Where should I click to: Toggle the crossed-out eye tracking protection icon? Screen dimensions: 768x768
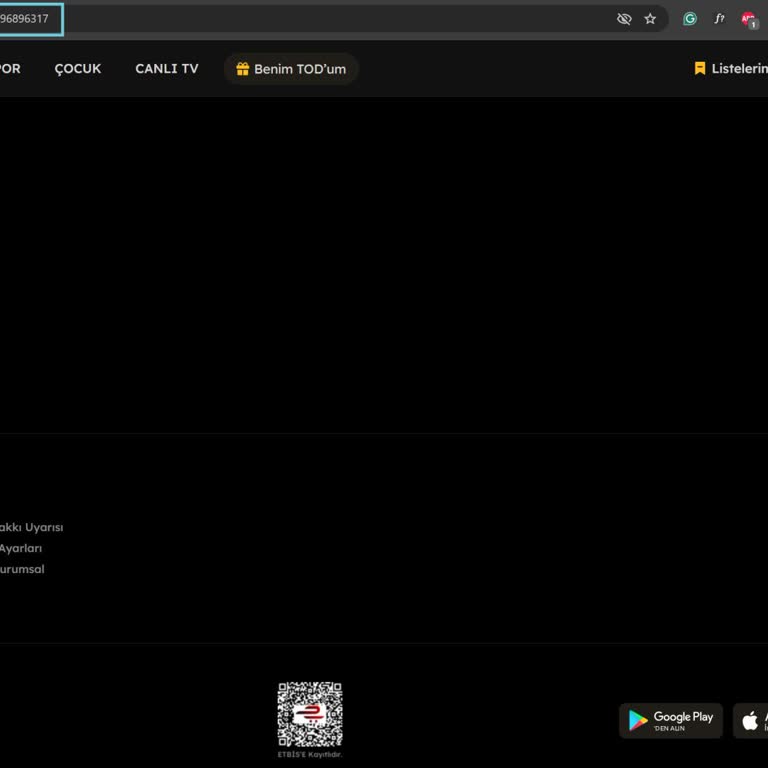pos(624,19)
